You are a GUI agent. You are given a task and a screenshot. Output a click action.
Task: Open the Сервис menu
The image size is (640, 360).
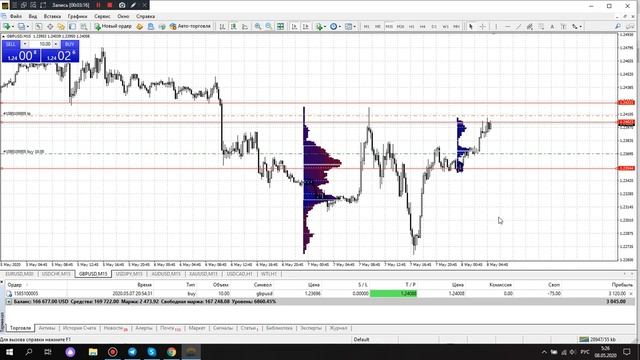pyautogui.click(x=102, y=16)
